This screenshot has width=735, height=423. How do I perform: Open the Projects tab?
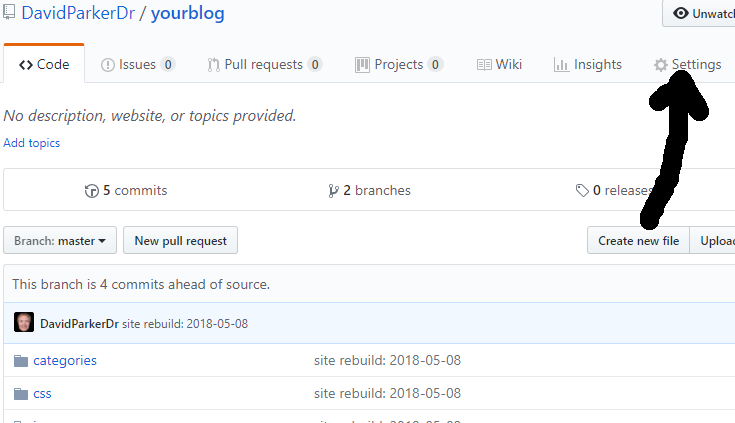(x=399, y=64)
